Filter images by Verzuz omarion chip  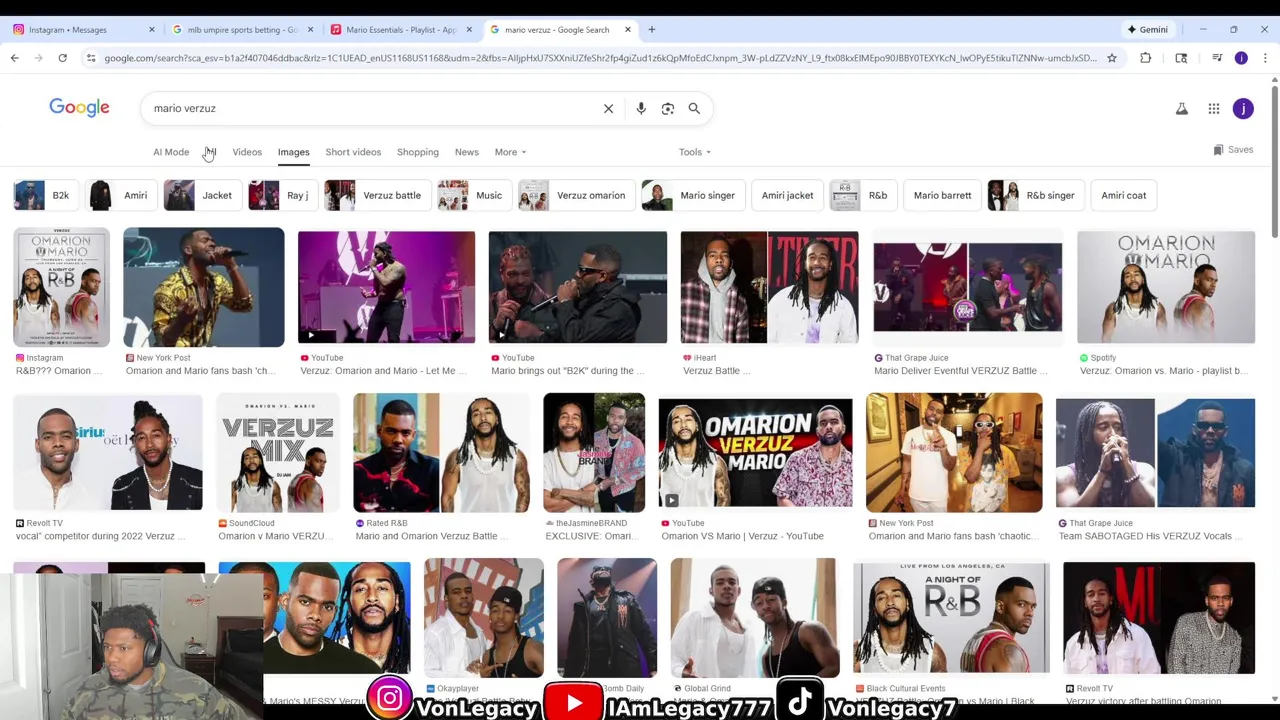575,195
